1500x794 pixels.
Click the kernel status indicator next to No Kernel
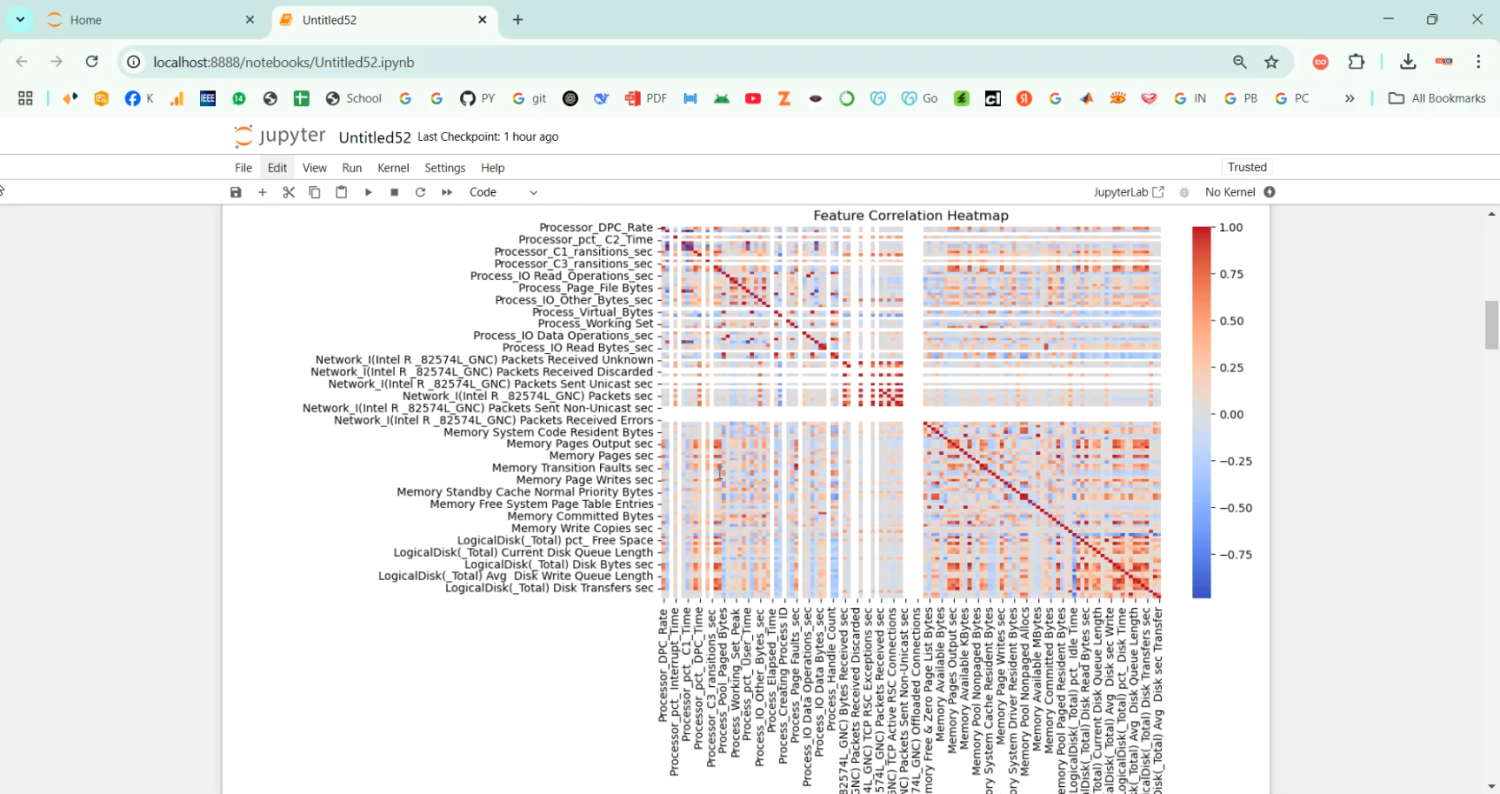pyautogui.click(x=1268, y=192)
